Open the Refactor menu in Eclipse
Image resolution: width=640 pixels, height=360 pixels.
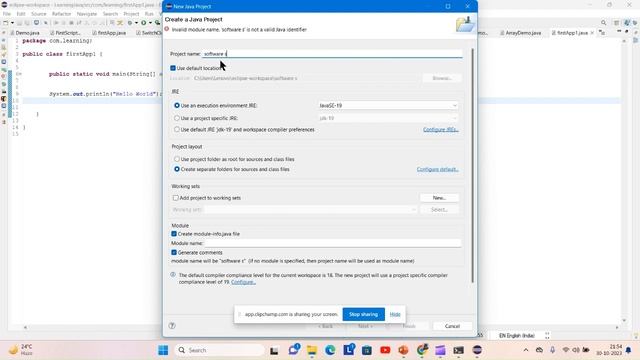tap(62, 14)
